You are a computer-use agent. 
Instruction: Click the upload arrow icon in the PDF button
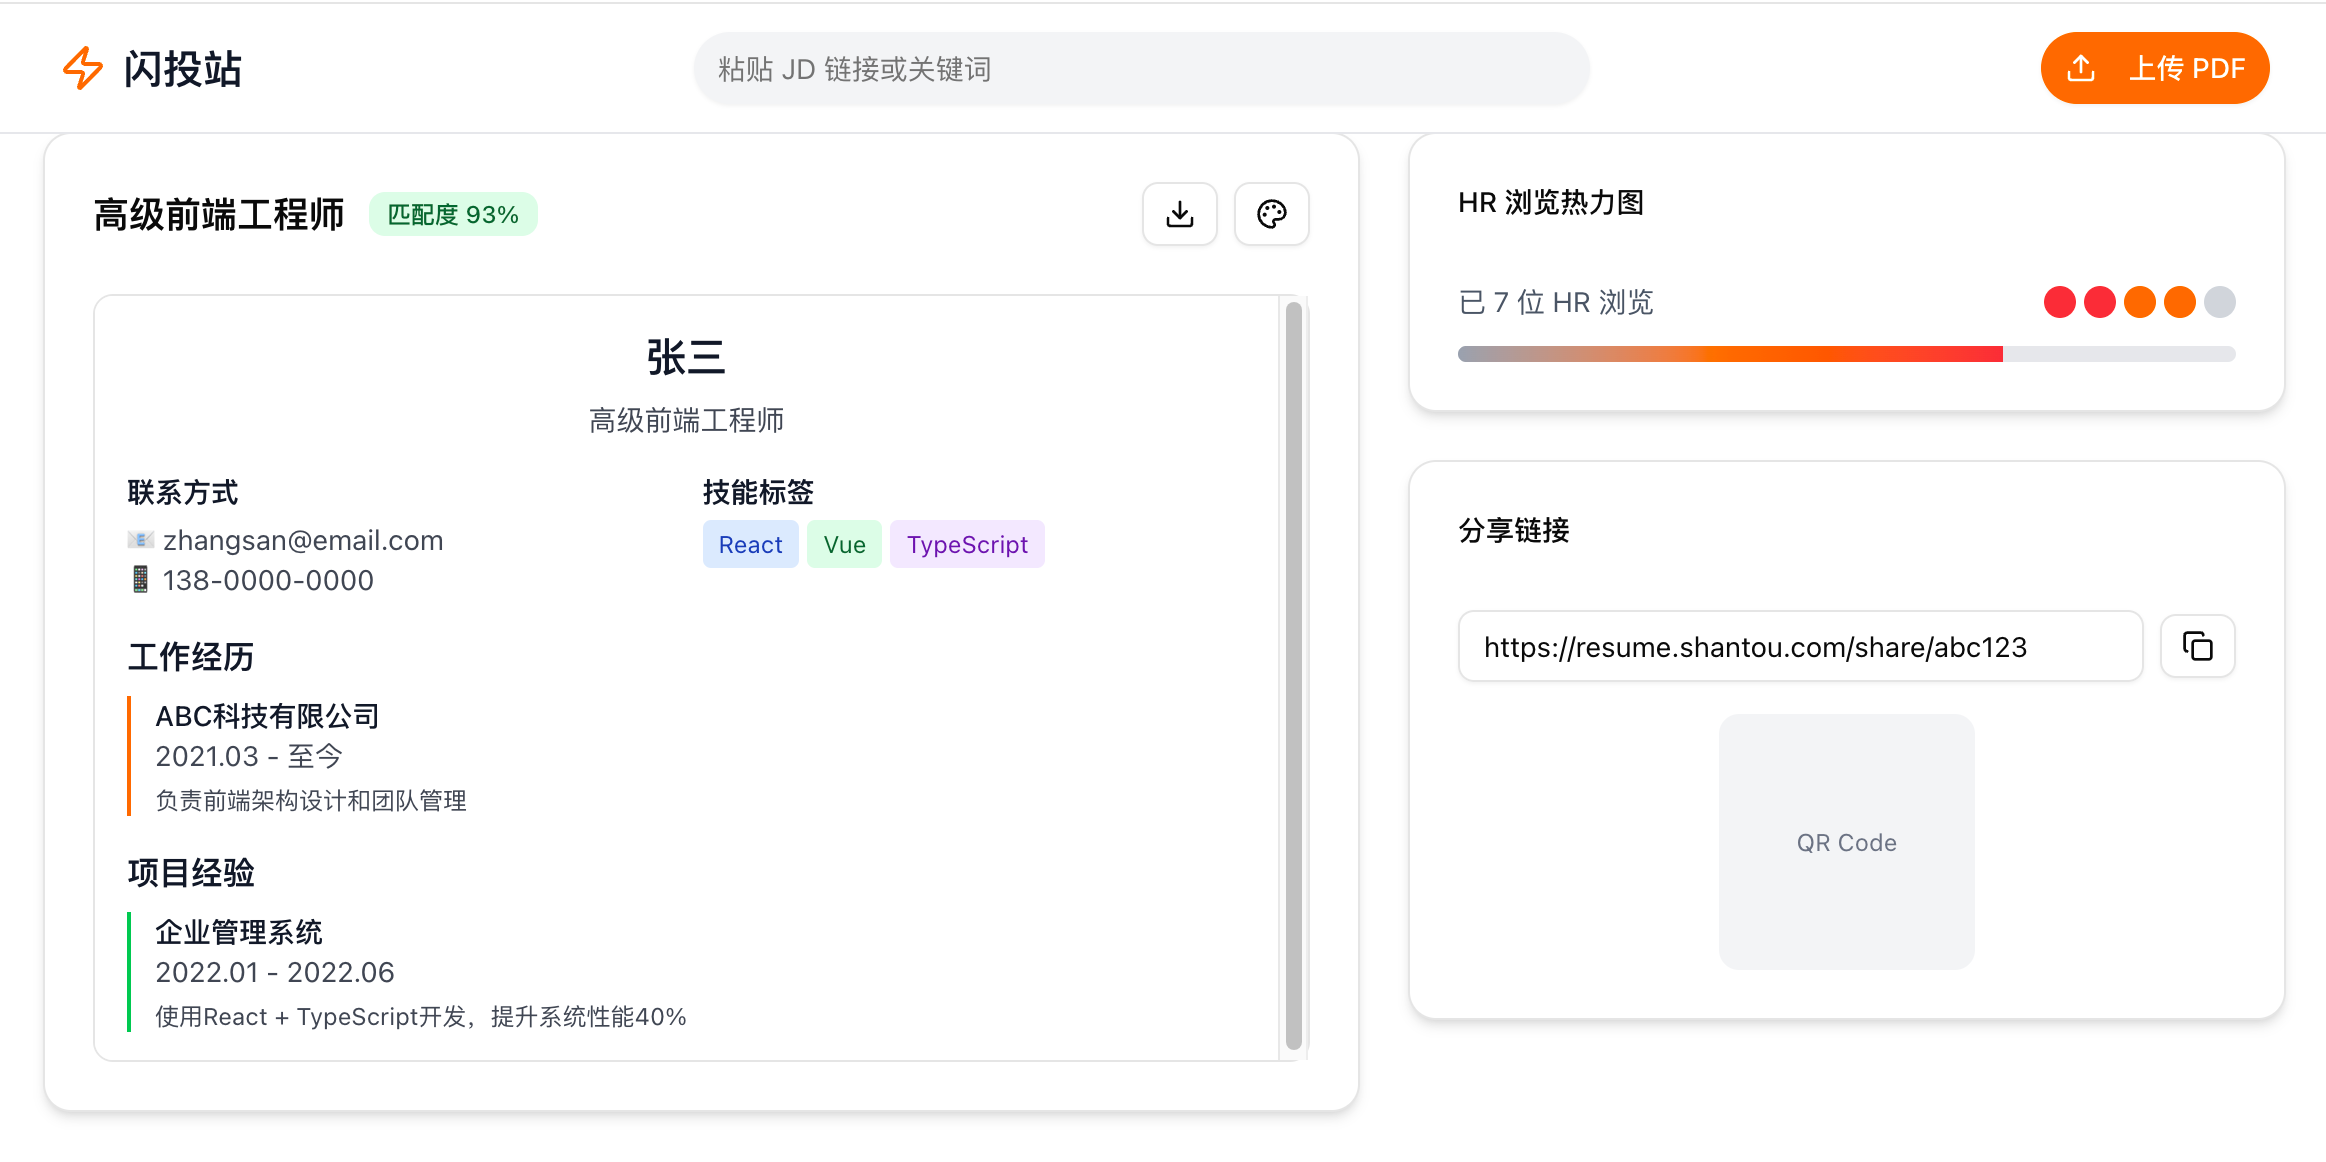2081,68
